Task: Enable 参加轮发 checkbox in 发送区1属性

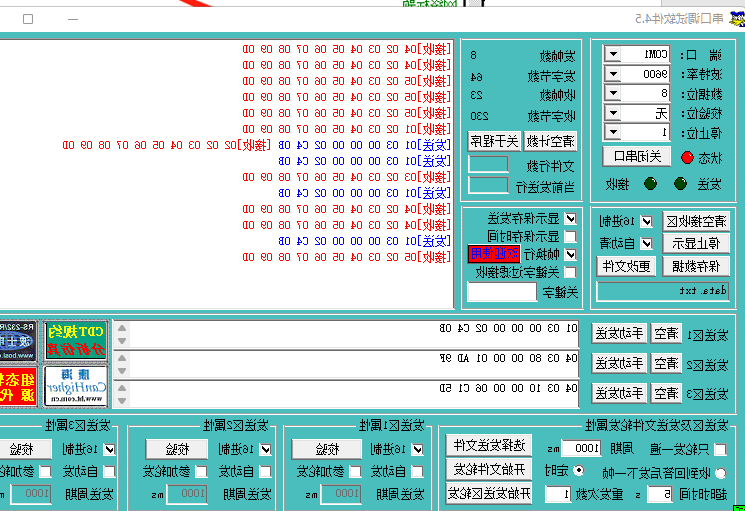Action: tap(355, 472)
